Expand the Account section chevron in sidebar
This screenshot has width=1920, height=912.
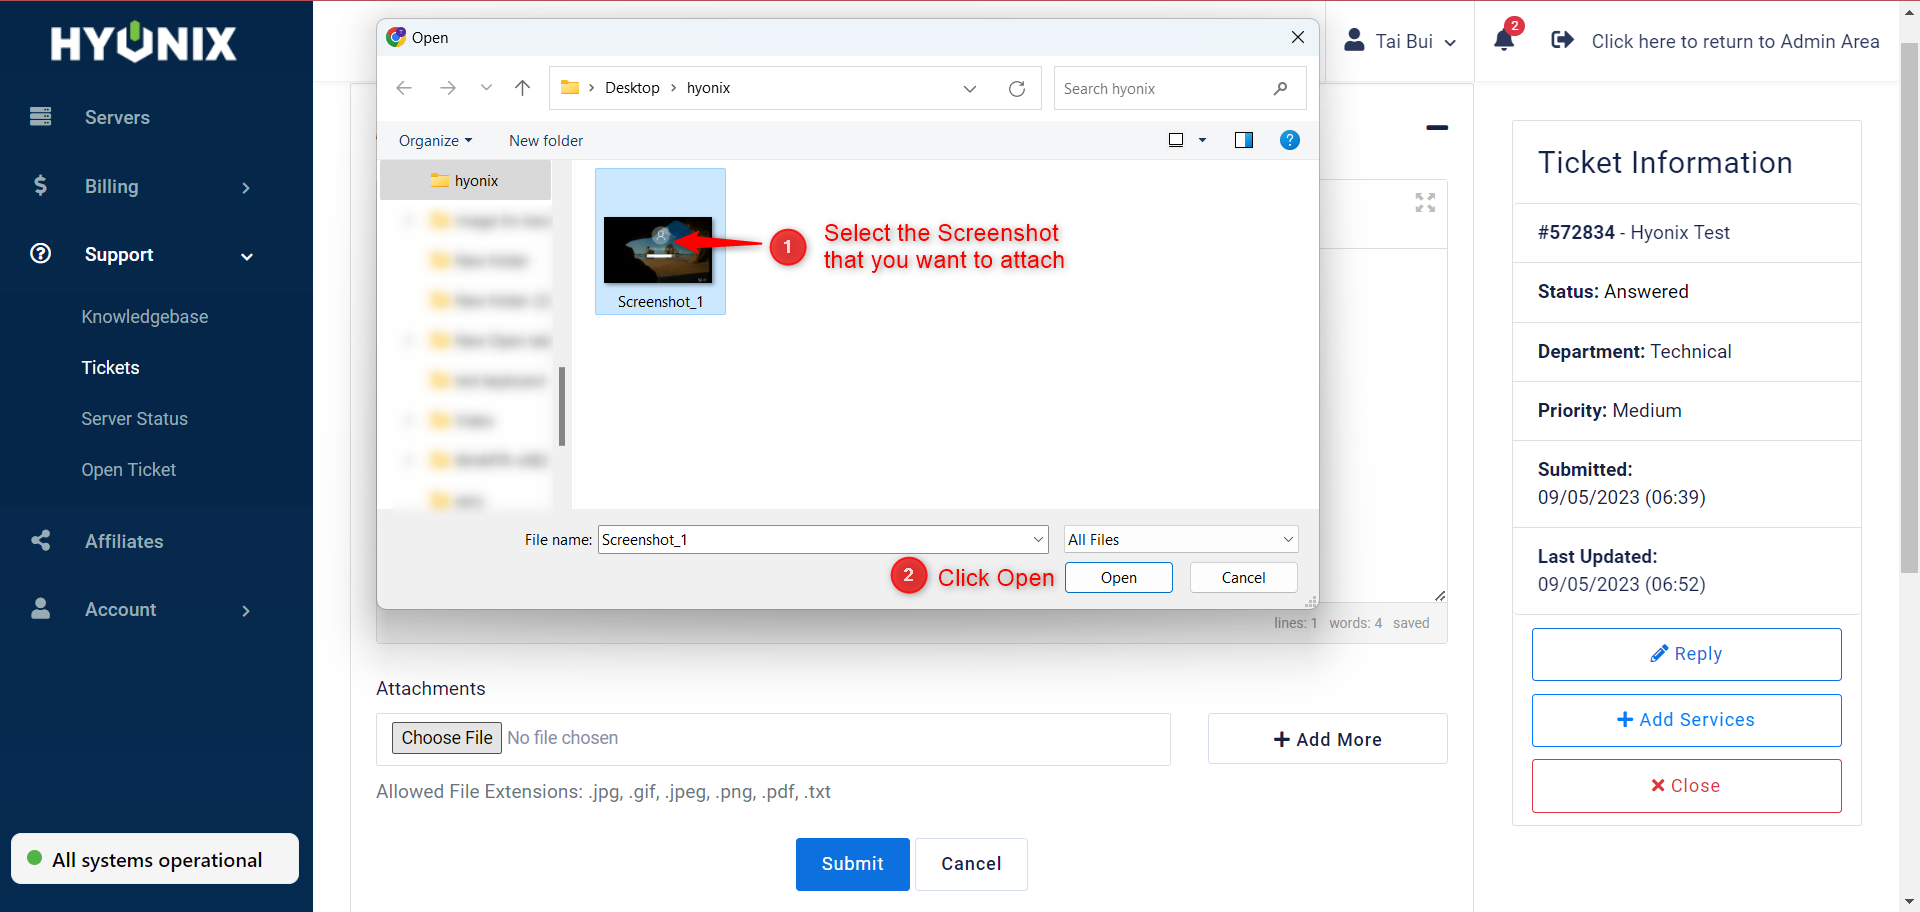(246, 610)
